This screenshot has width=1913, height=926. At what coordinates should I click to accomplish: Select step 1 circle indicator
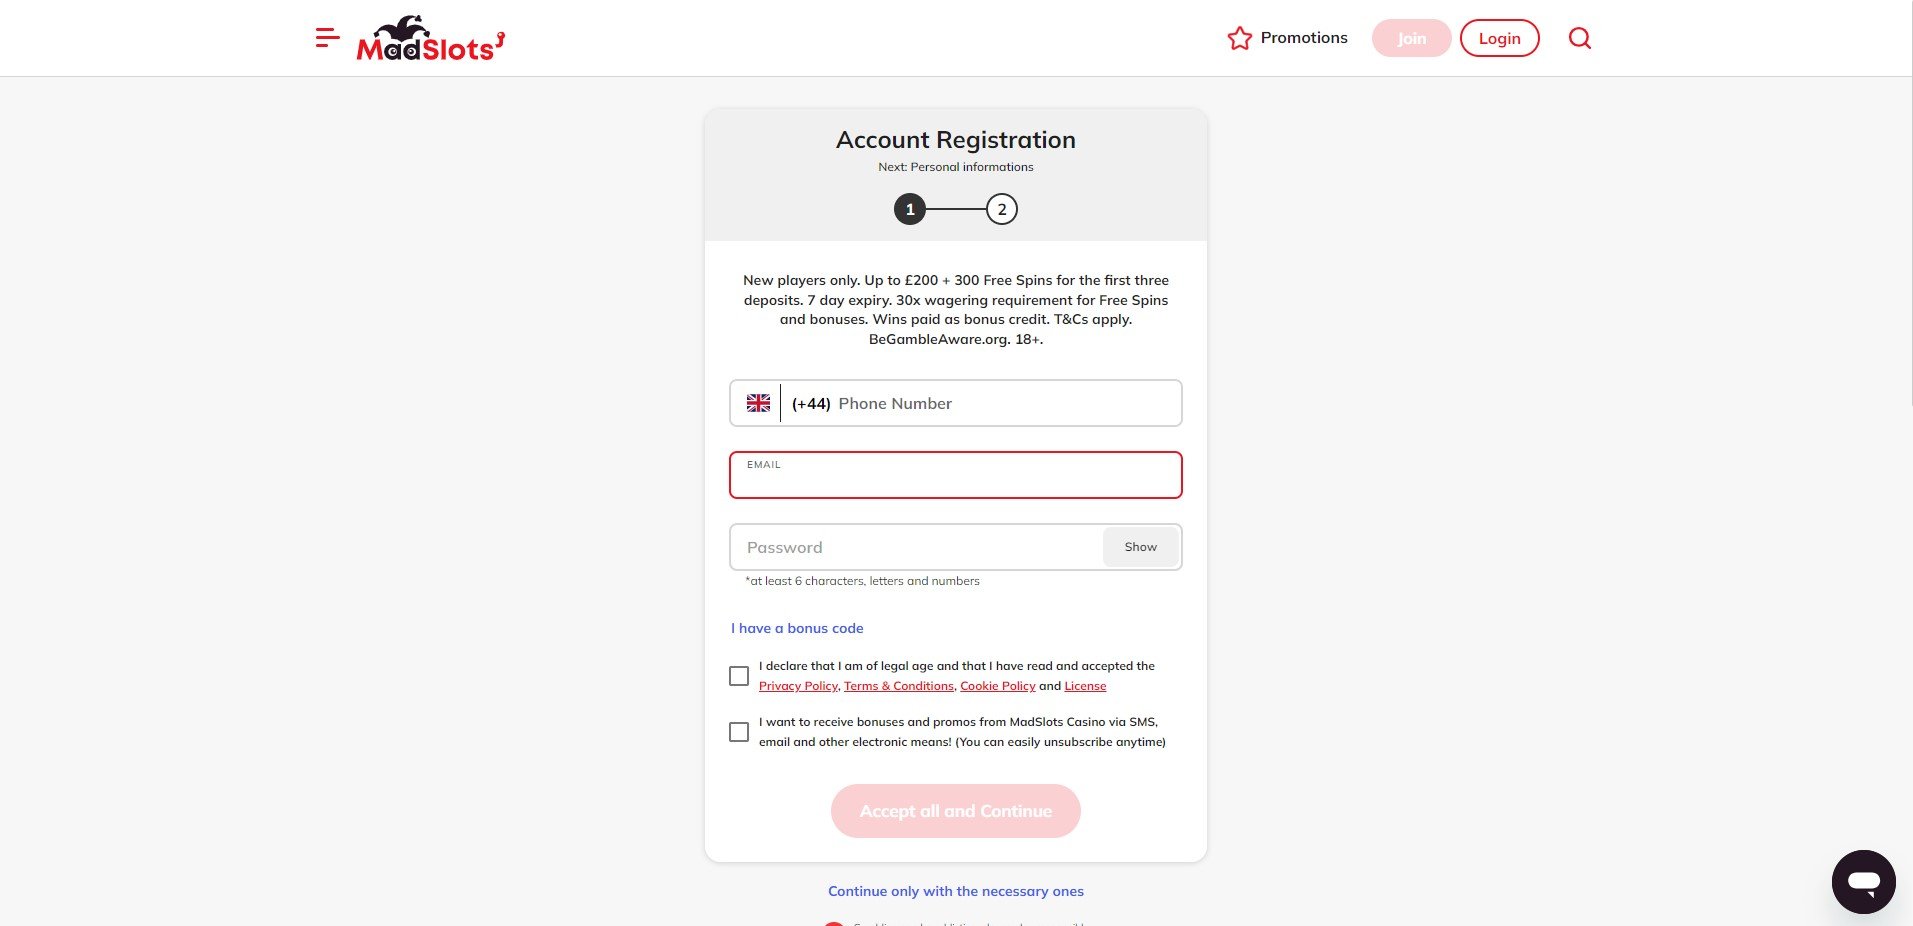pos(910,210)
